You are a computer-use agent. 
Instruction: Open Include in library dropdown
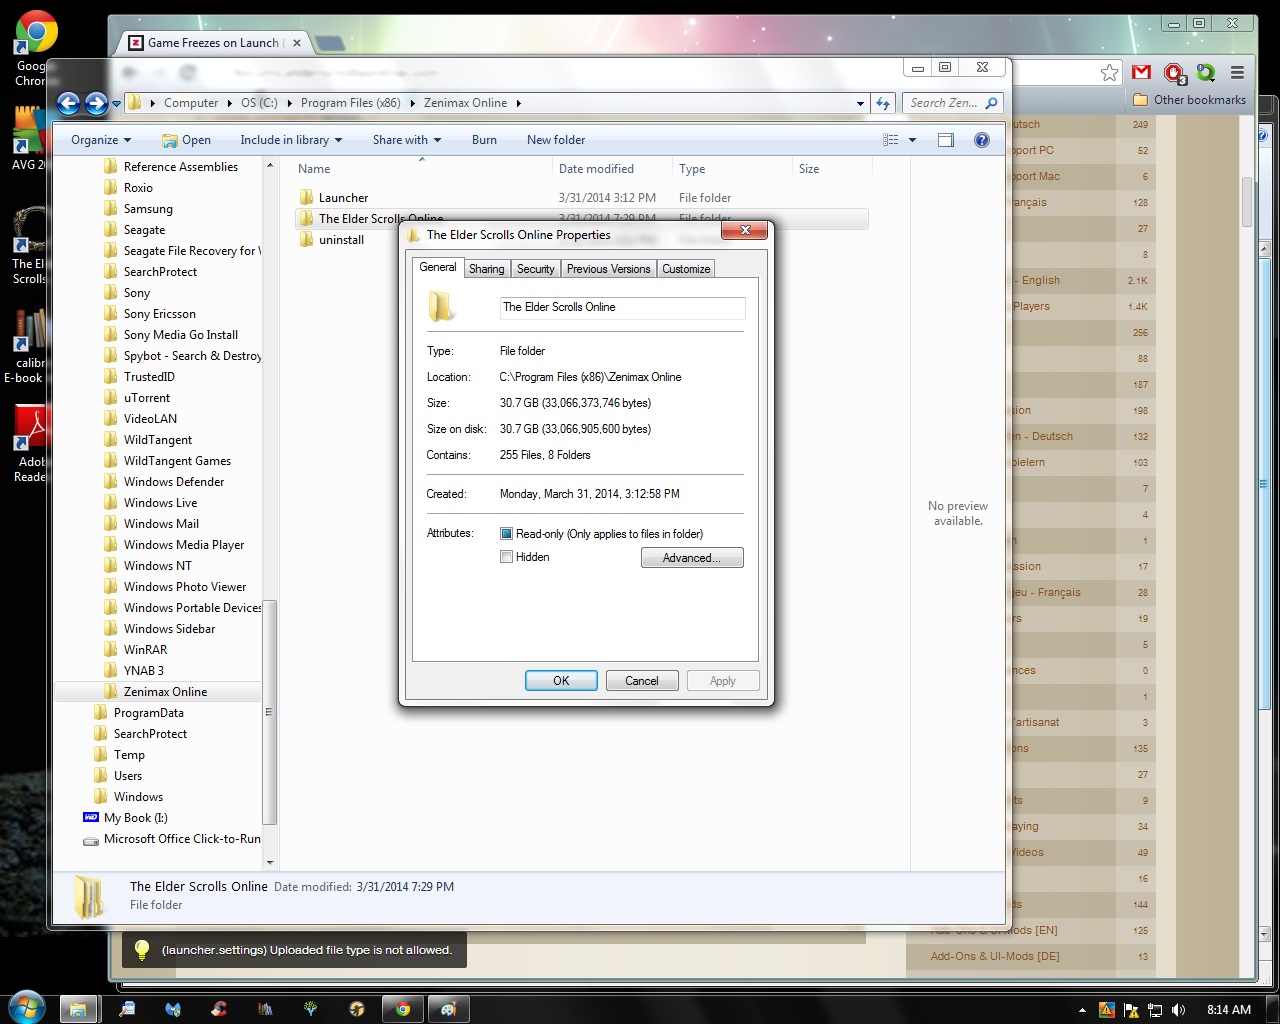tap(291, 140)
